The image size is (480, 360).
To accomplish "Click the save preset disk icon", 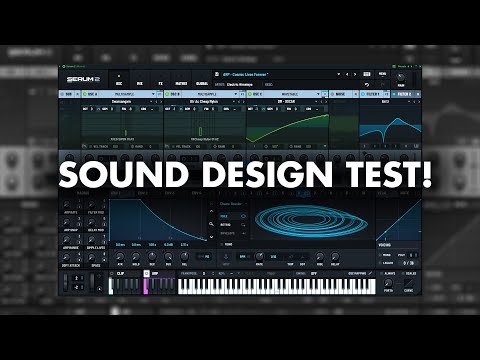I will tap(217, 74).
